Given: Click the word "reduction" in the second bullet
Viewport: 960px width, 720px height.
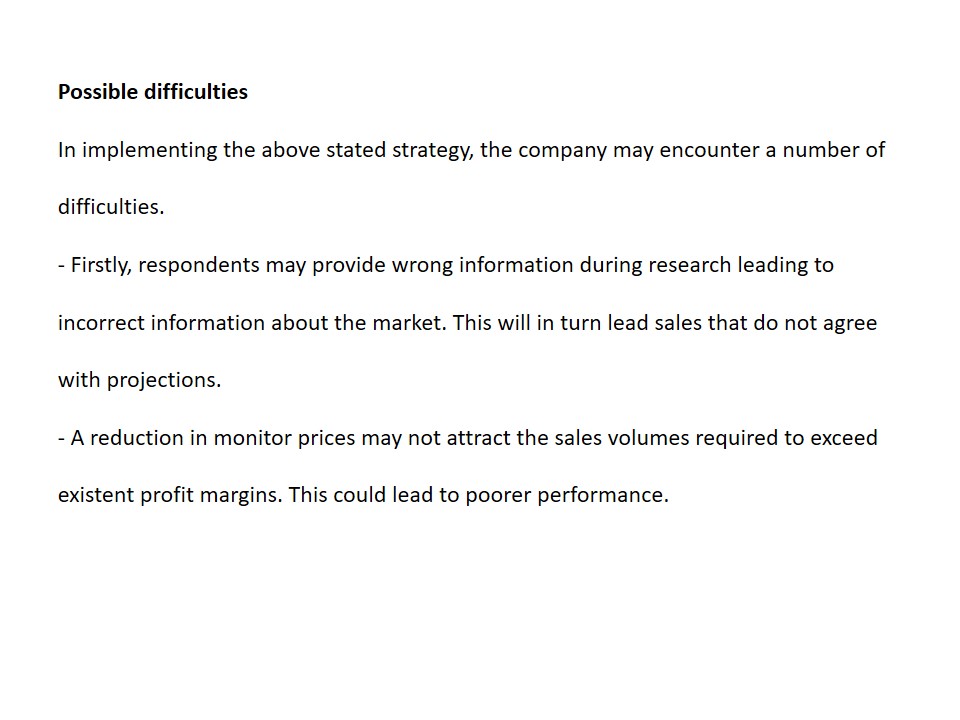Looking at the screenshot, I should pyautogui.click(x=135, y=438).
